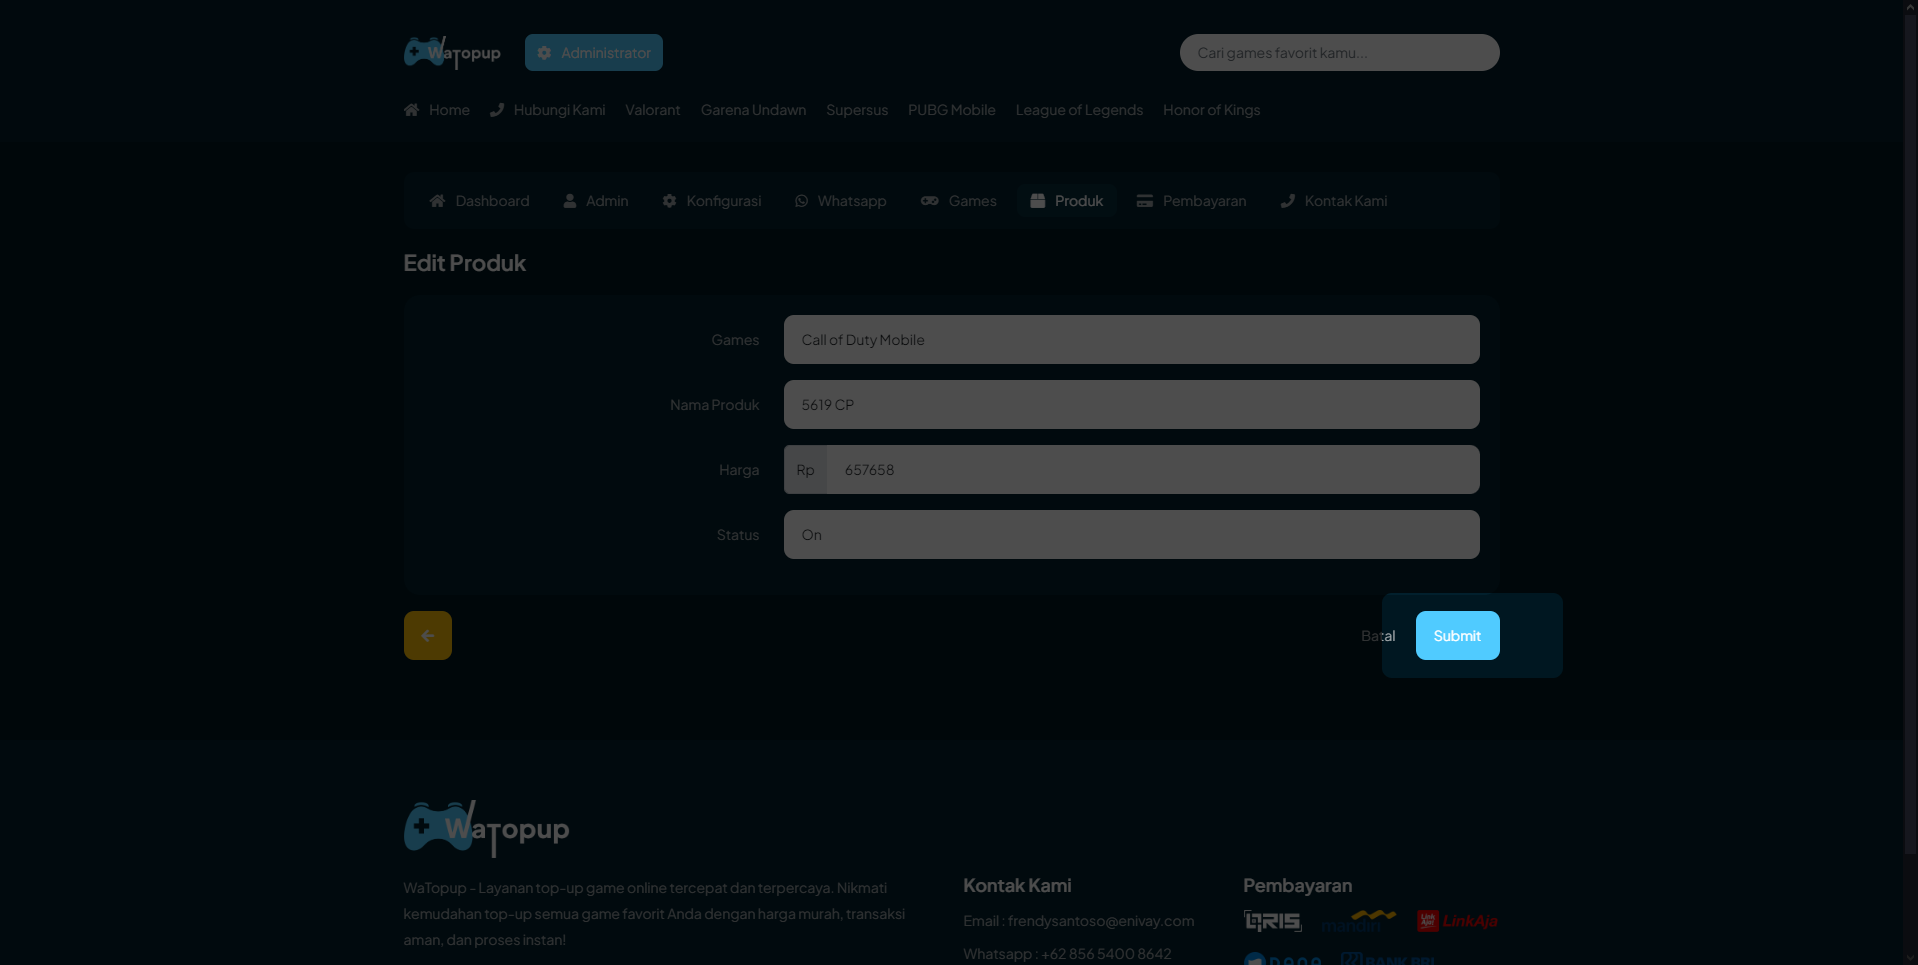This screenshot has width=1918, height=965.
Task: Click the Admin user icon
Action: (570, 201)
